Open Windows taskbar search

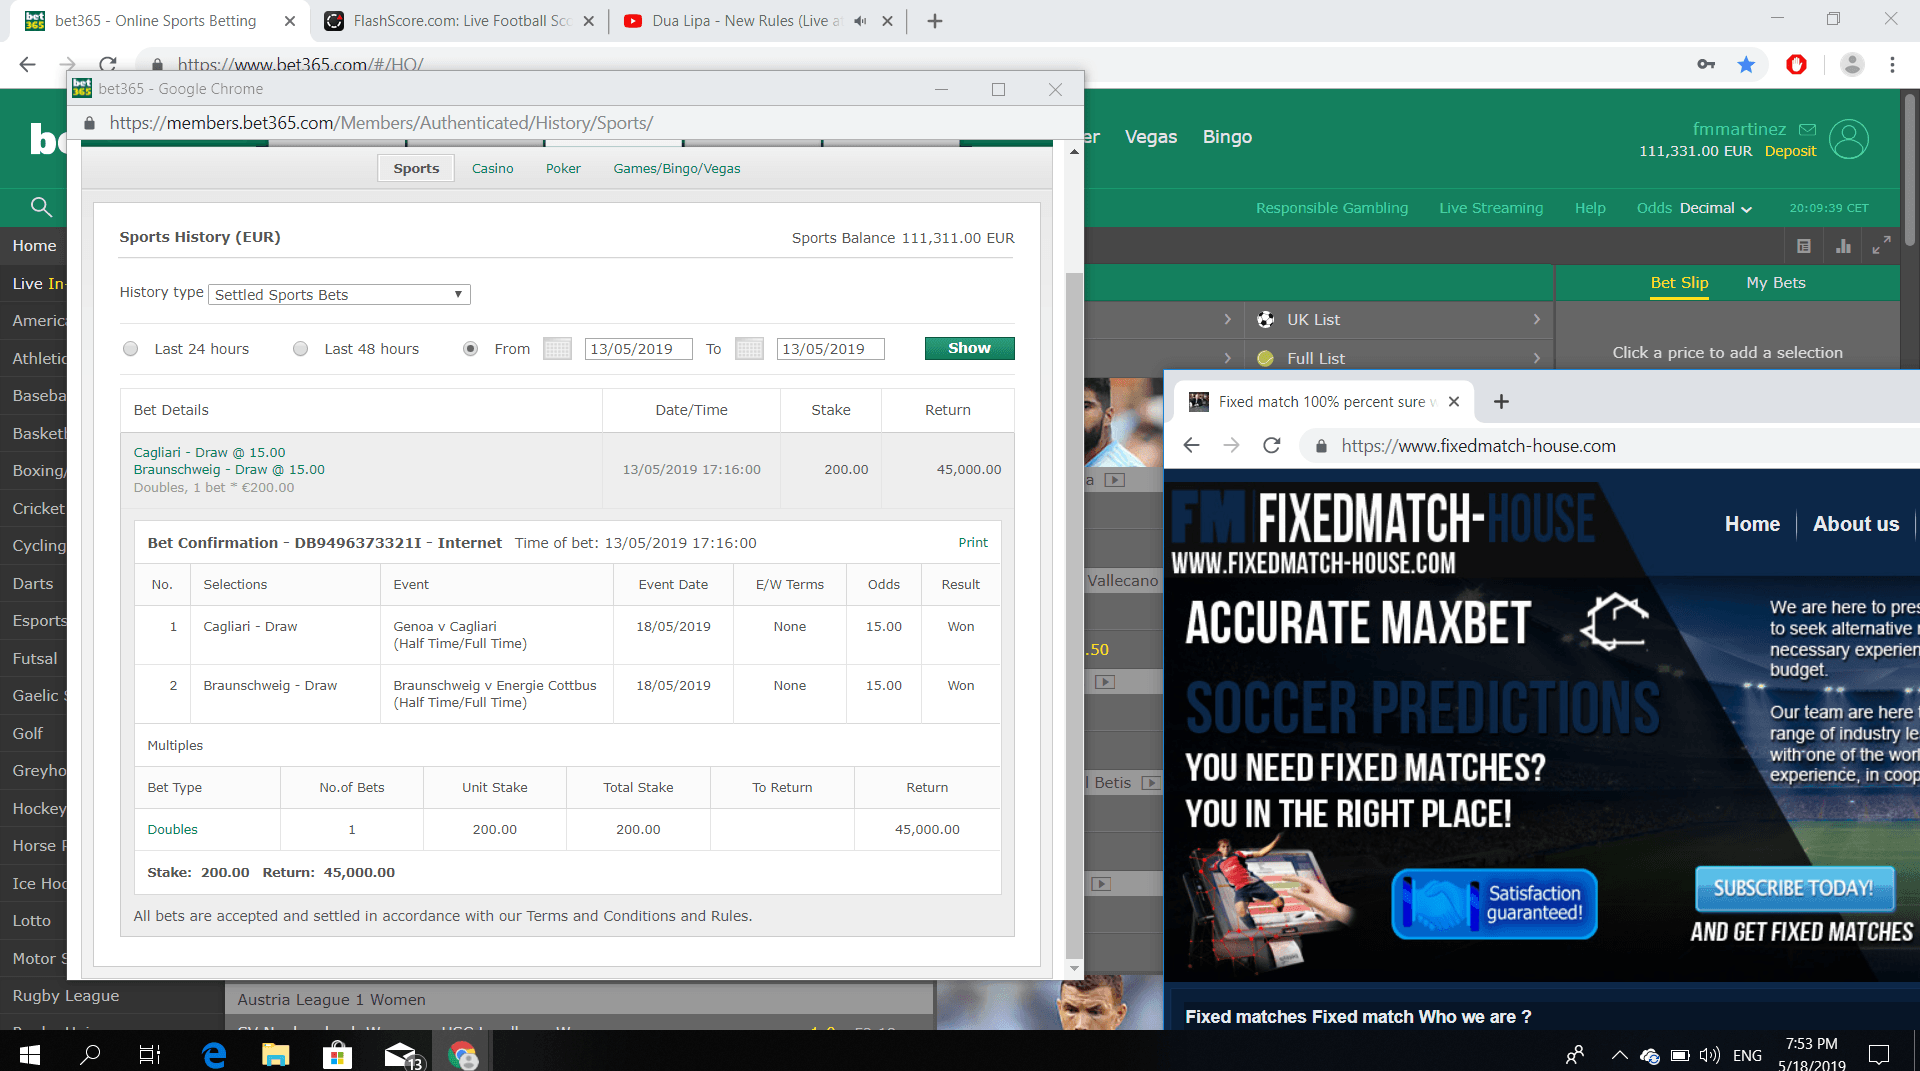point(90,1054)
